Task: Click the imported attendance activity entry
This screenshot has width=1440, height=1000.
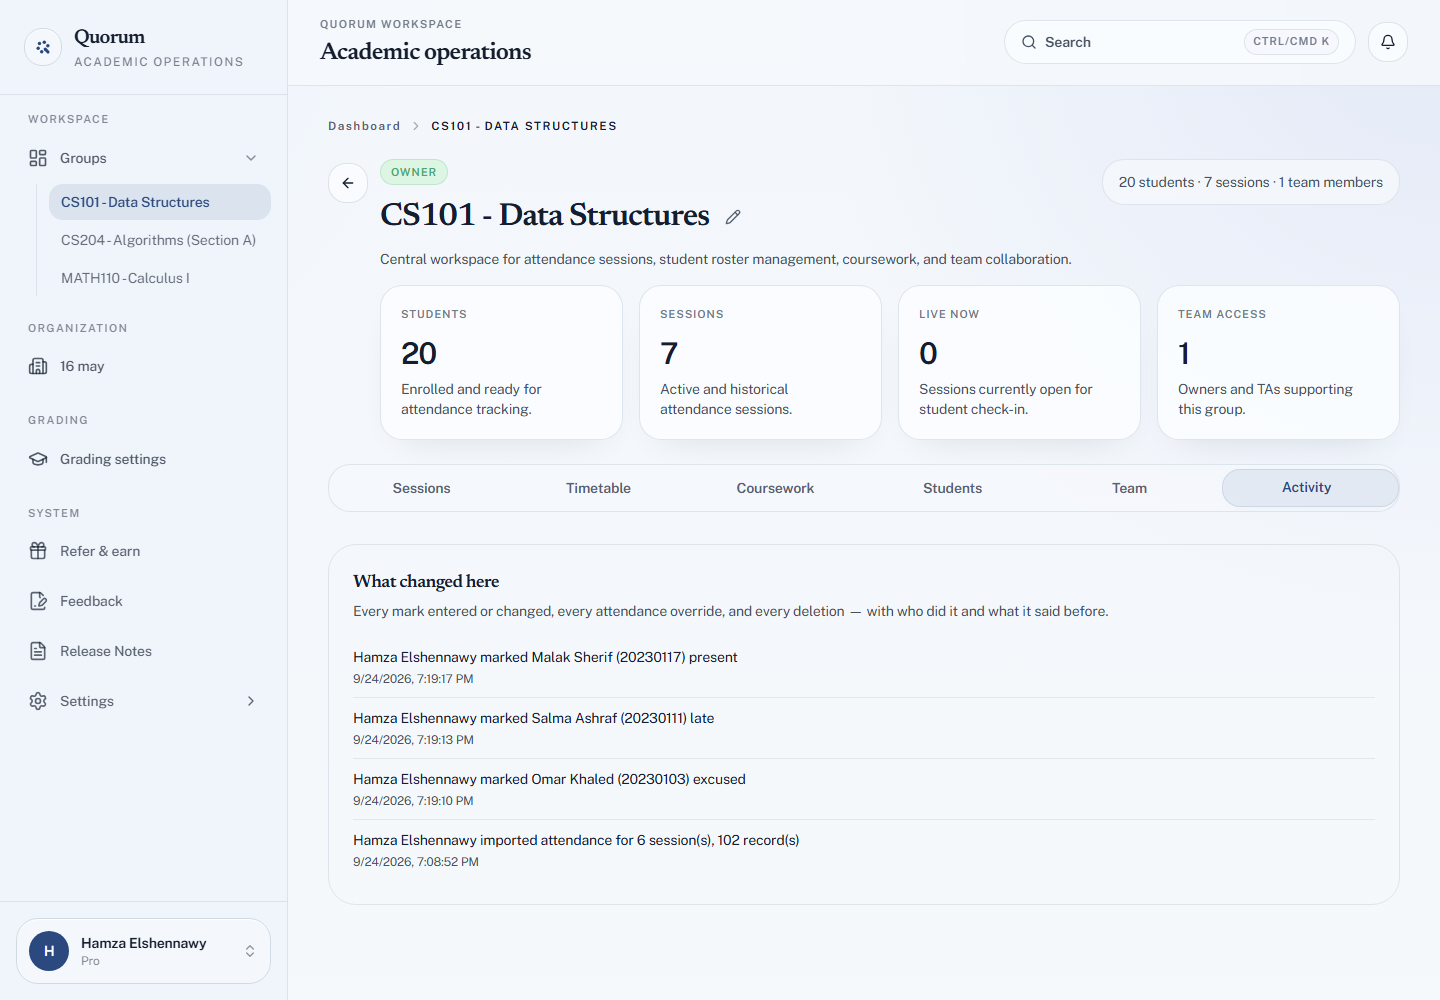Action: coord(864,850)
